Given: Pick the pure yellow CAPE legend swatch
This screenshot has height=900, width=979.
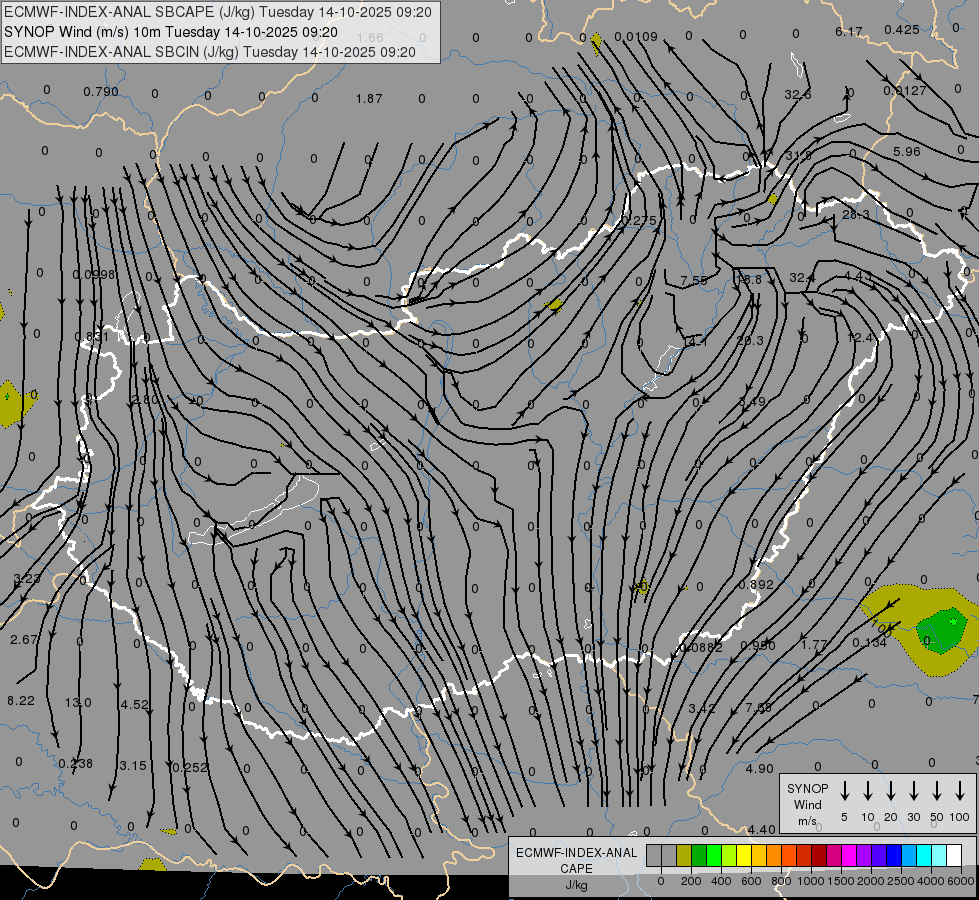Looking at the screenshot, I should click(x=744, y=856).
